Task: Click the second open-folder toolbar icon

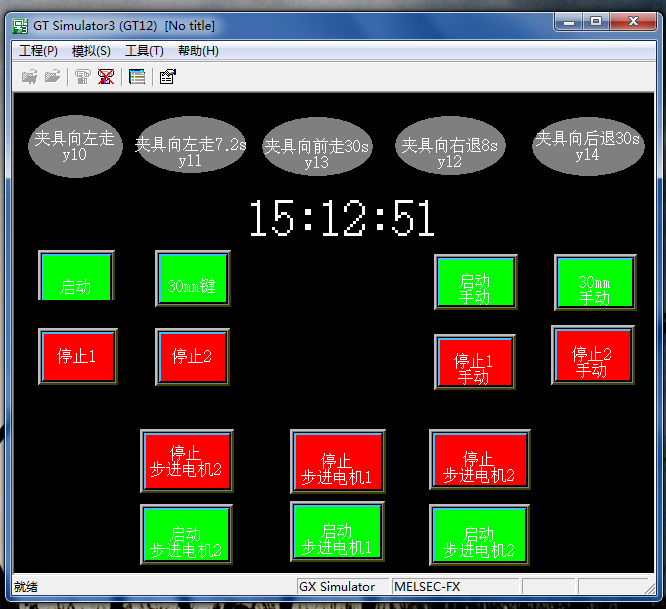Action: [x=53, y=77]
